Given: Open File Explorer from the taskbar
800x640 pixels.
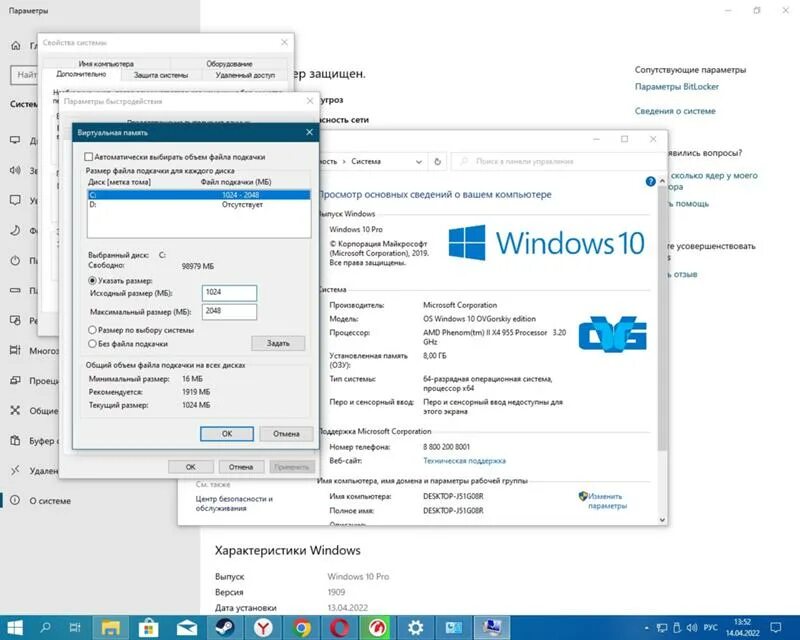Looking at the screenshot, I should pos(110,627).
